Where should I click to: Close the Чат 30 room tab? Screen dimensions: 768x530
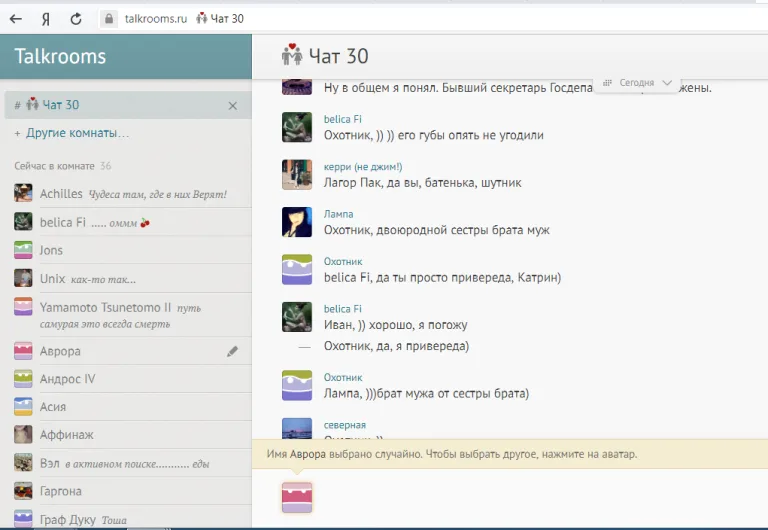tap(233, 106)
